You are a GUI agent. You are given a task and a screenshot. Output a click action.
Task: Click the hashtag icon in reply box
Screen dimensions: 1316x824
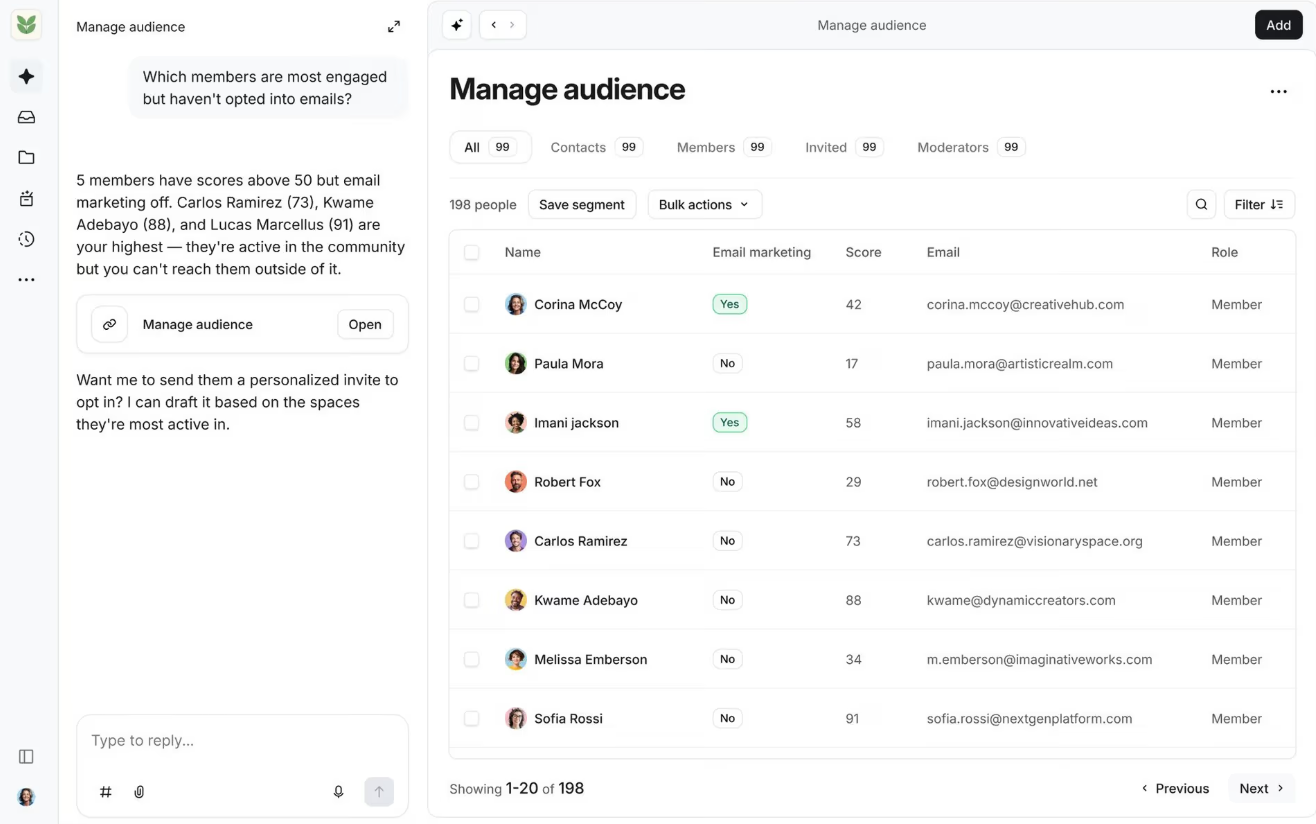click(106, 791)
